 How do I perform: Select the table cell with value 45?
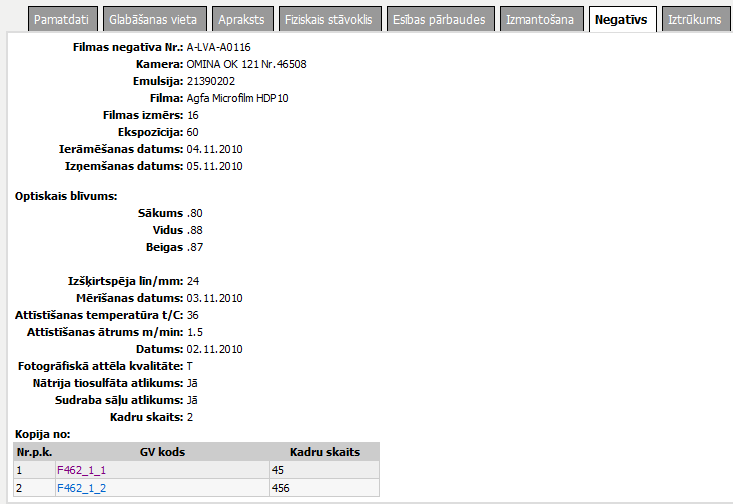coord(279,469)
